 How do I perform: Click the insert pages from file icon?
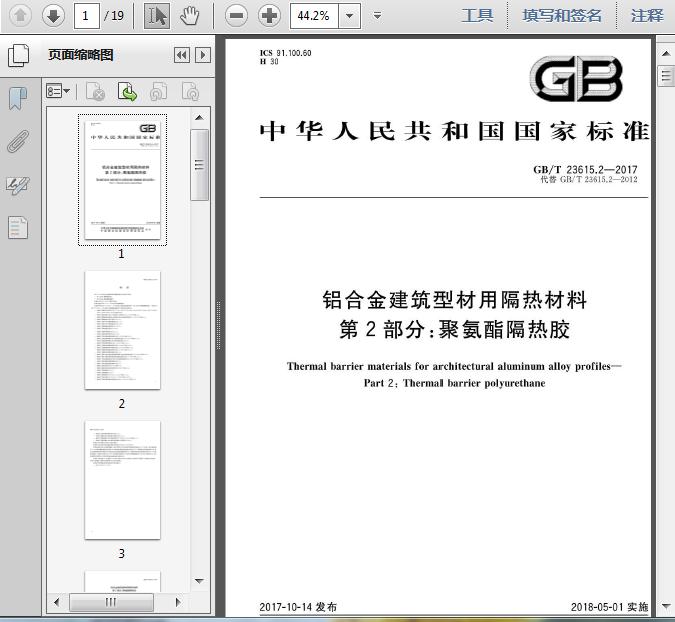[127, 91]
